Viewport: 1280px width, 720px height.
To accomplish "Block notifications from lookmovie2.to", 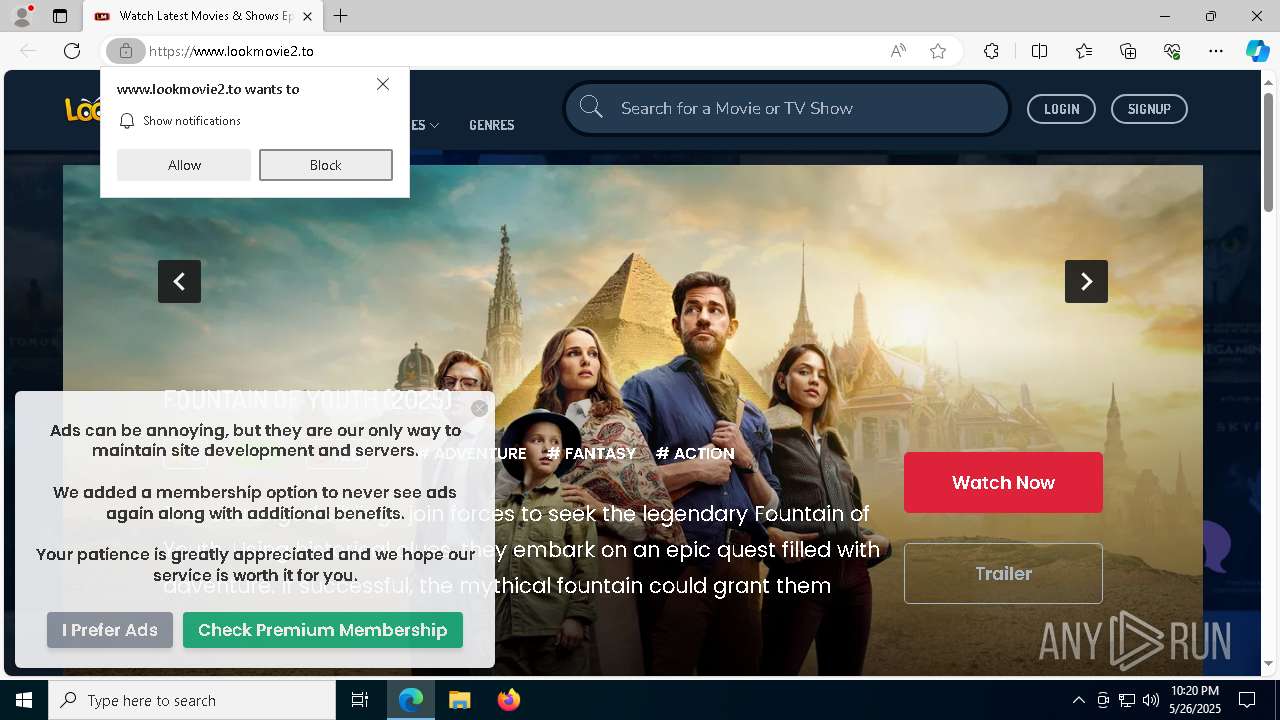I will click(x=326, y=165).
